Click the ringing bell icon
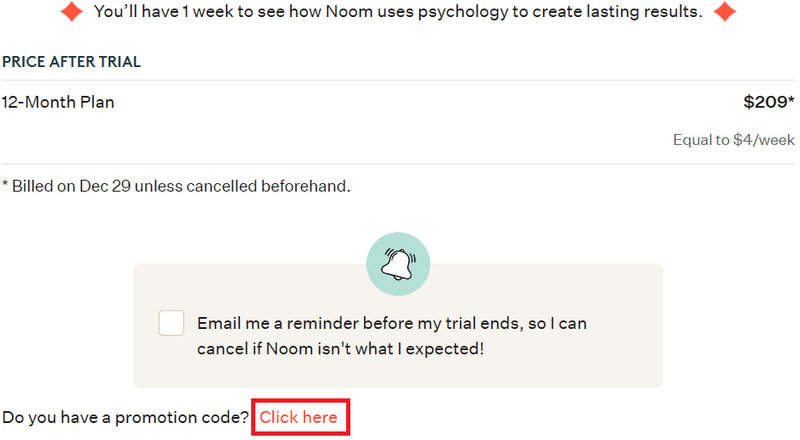Image resolution: width=800 pixels, height=440 pixels. coord(398,264)
